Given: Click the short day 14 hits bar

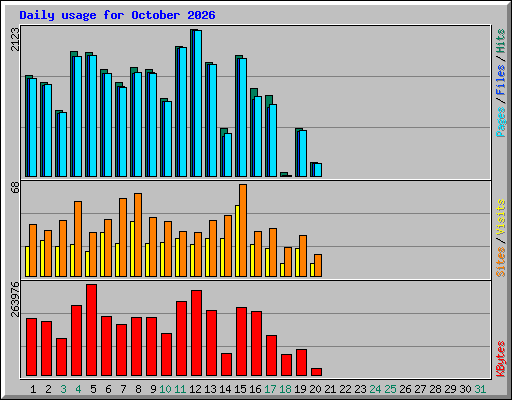Looking at the screenshot, I should [x=222, y=152].
